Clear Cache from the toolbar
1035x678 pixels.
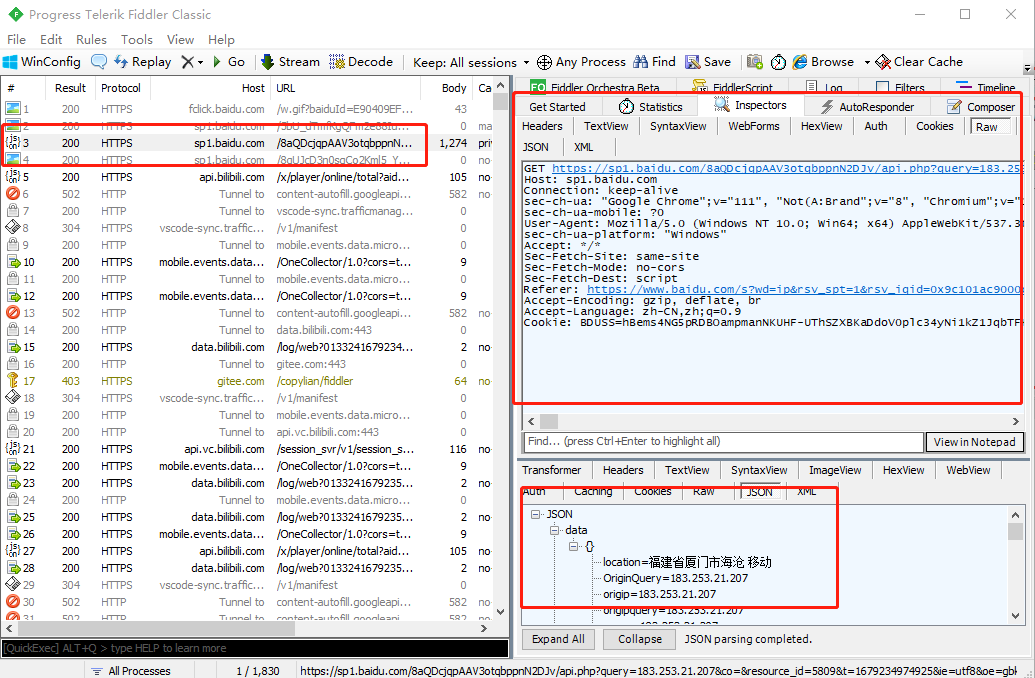919,62
